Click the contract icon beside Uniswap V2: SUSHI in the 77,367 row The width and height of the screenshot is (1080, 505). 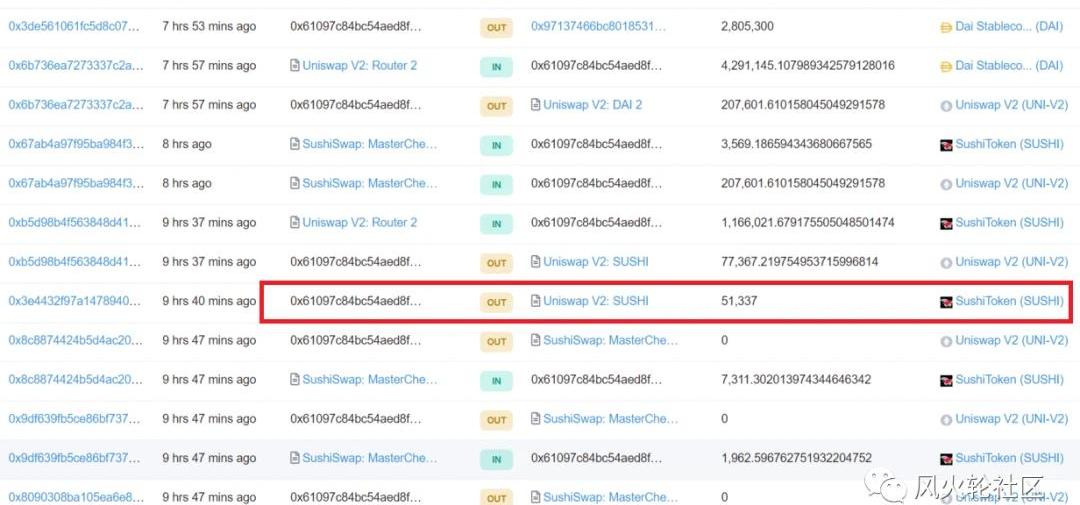point(536,262)
